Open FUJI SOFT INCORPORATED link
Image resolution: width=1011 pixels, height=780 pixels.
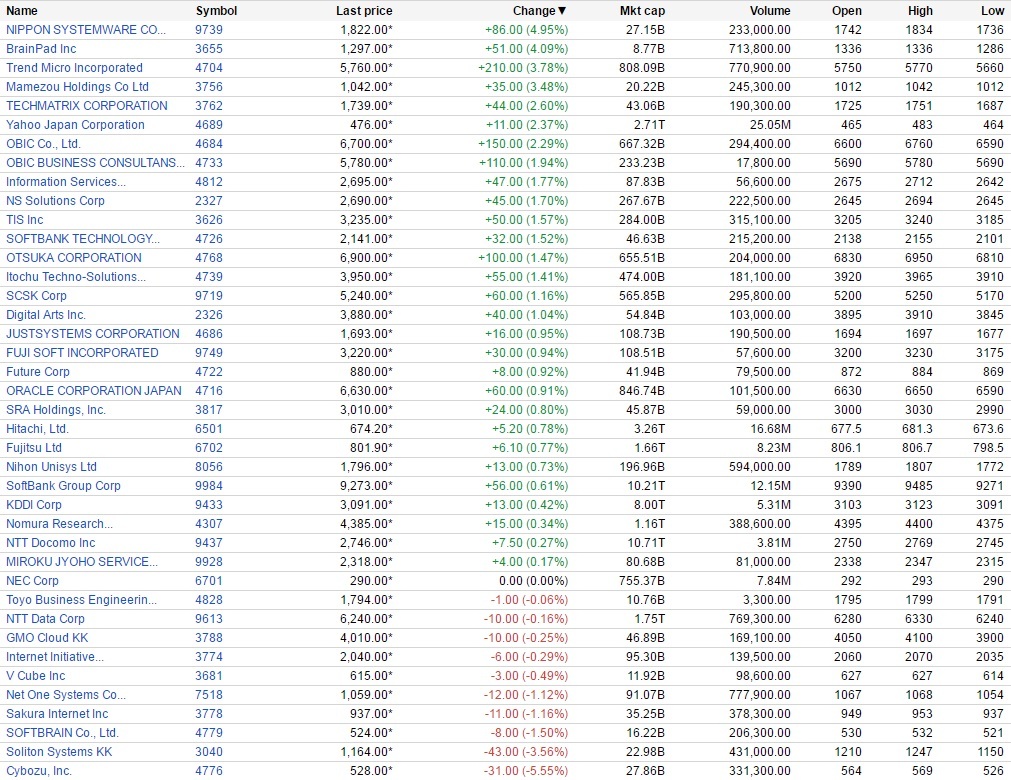[x=82, y=353]
